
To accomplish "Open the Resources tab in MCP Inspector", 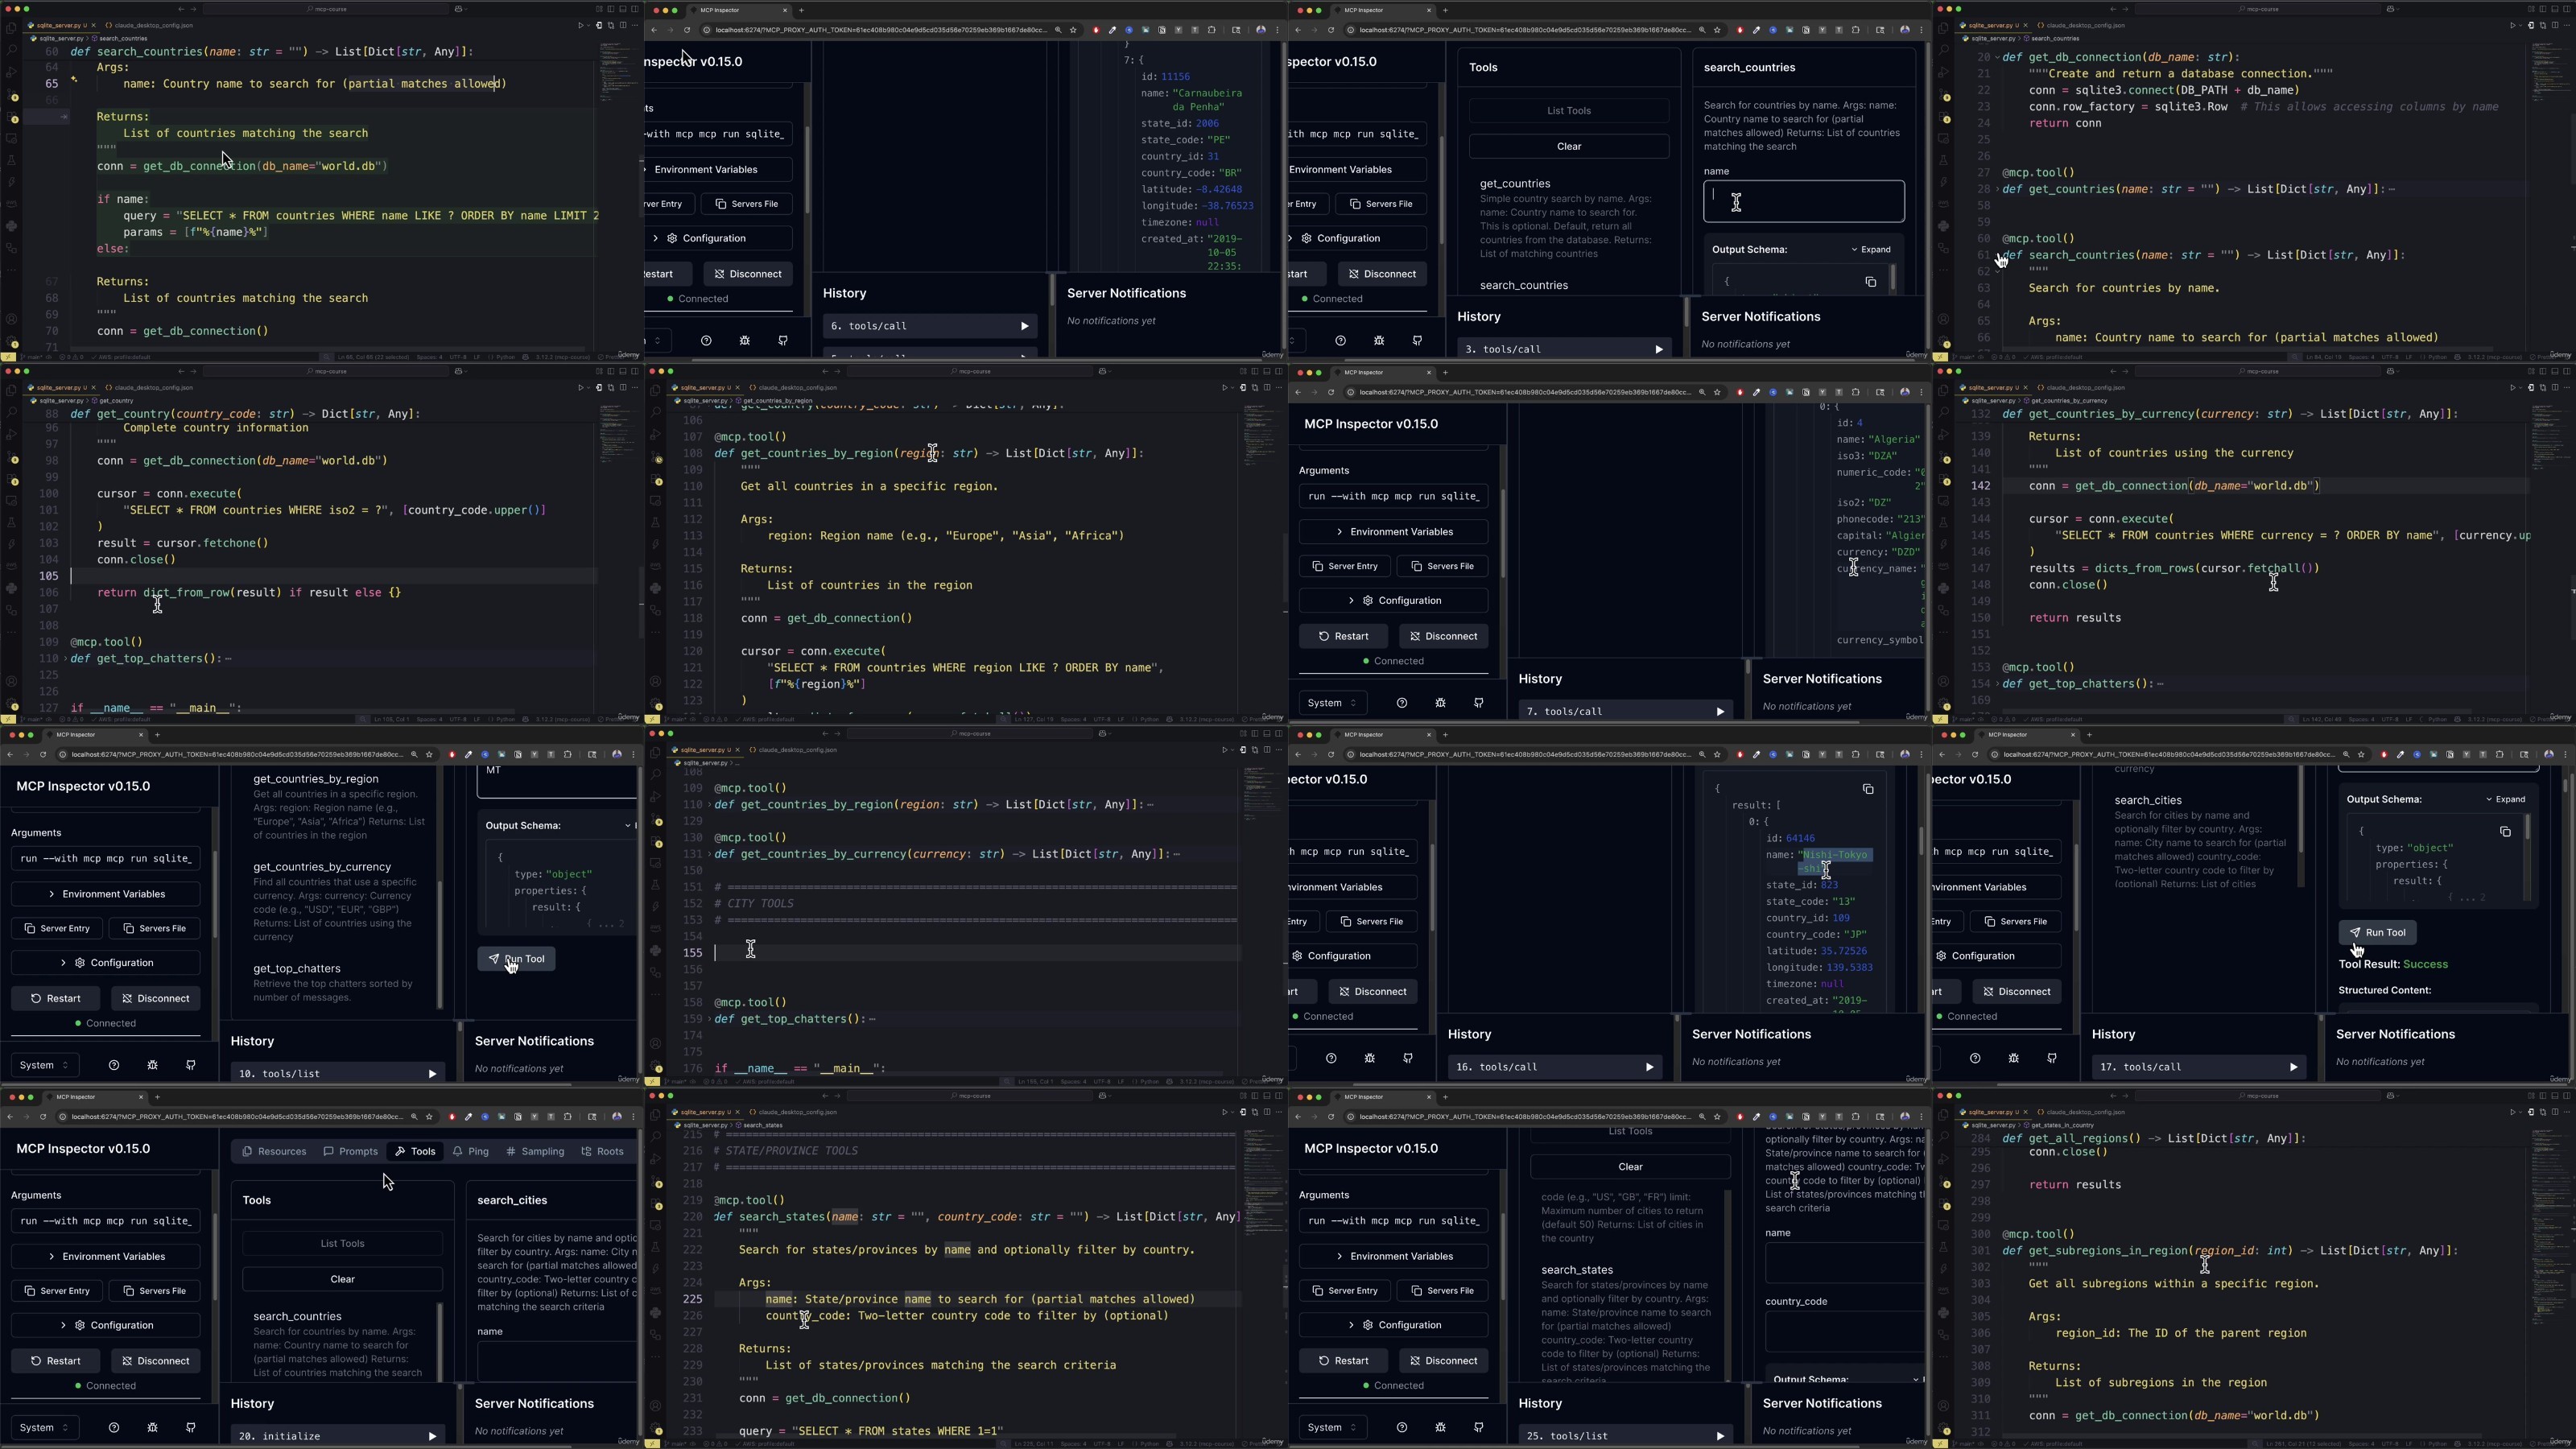I will (274, 1151).
